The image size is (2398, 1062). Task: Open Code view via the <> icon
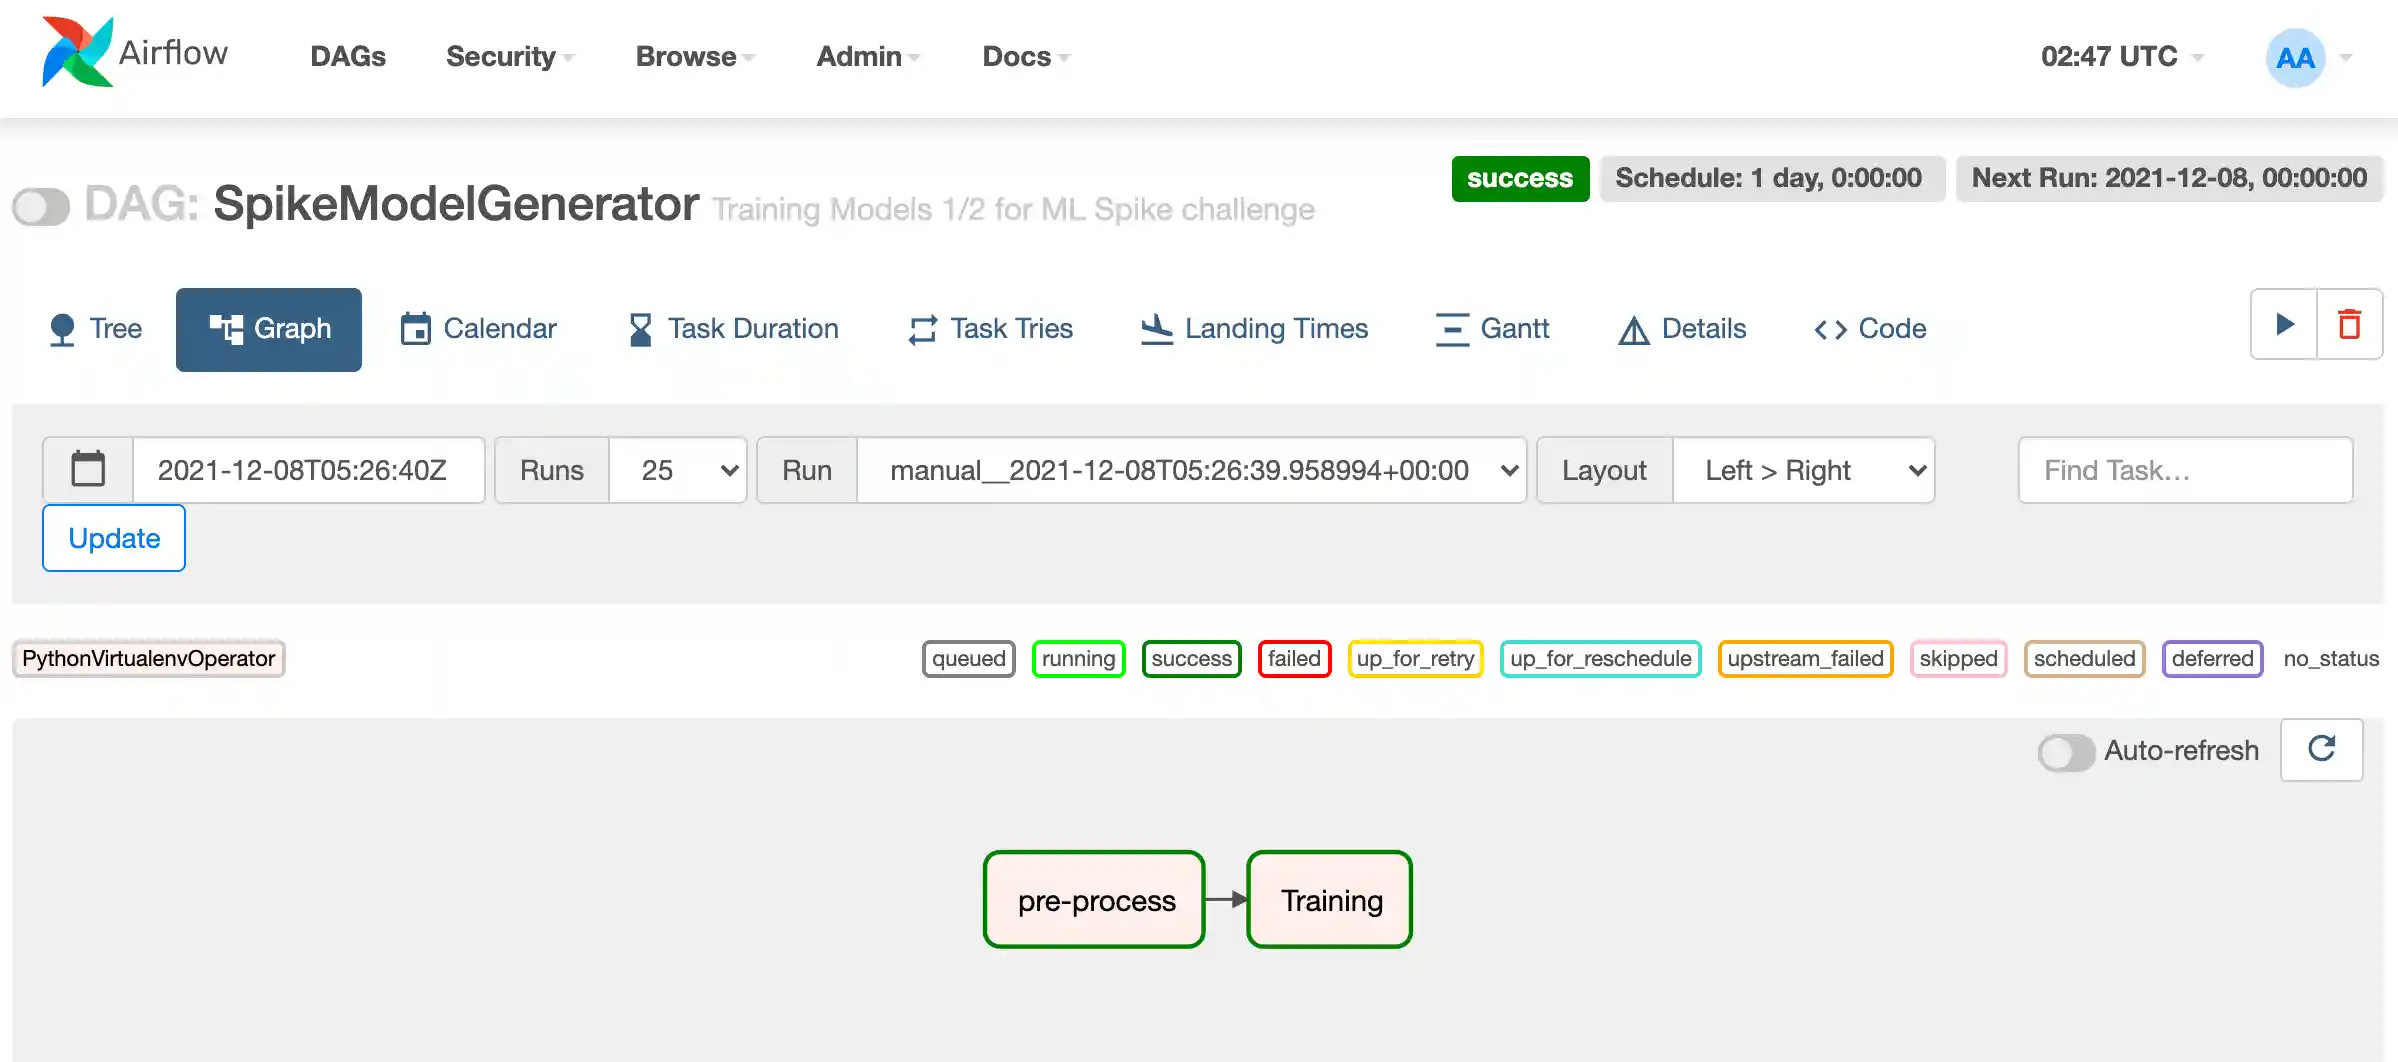point(1831,329)
